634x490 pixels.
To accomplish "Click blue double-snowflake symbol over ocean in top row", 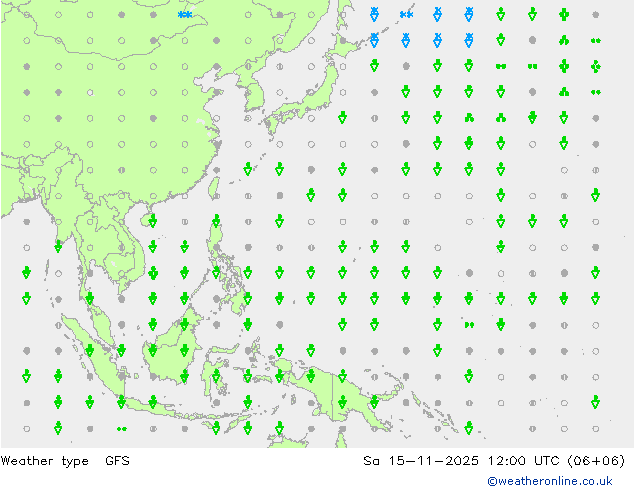I will click(406, 15).
